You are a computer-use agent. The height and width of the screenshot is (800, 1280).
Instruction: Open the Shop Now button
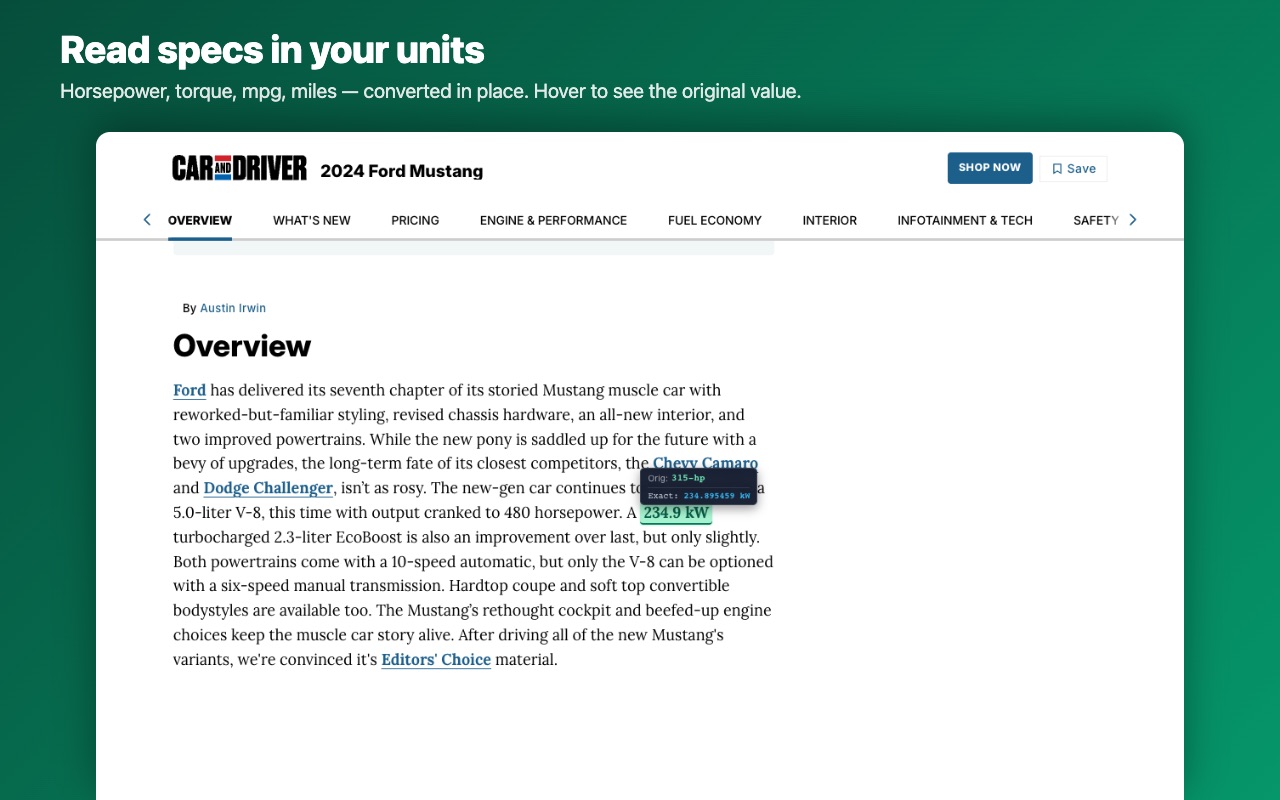click(x=990, y=168)
